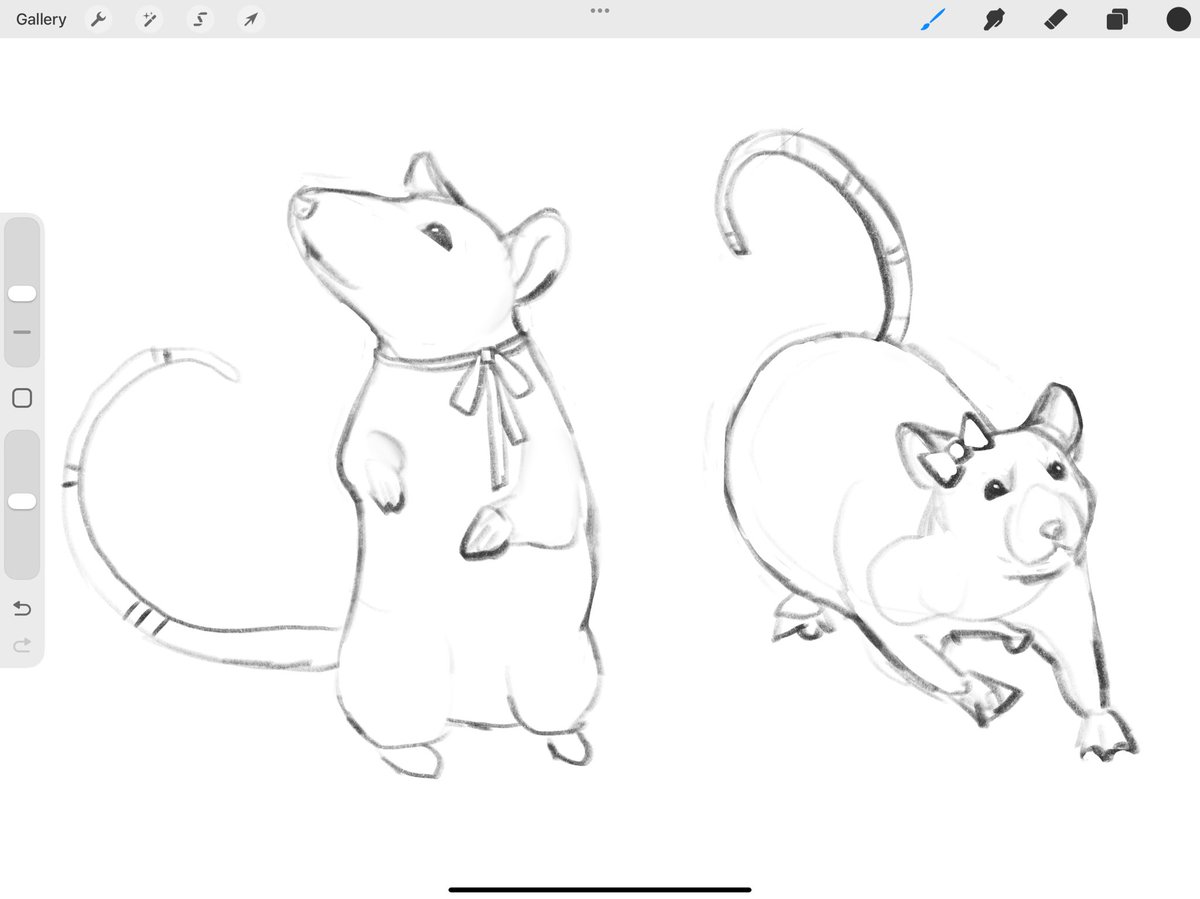
Task: Tap the three-dot multitasking menu at top
Action: (600, 11)
